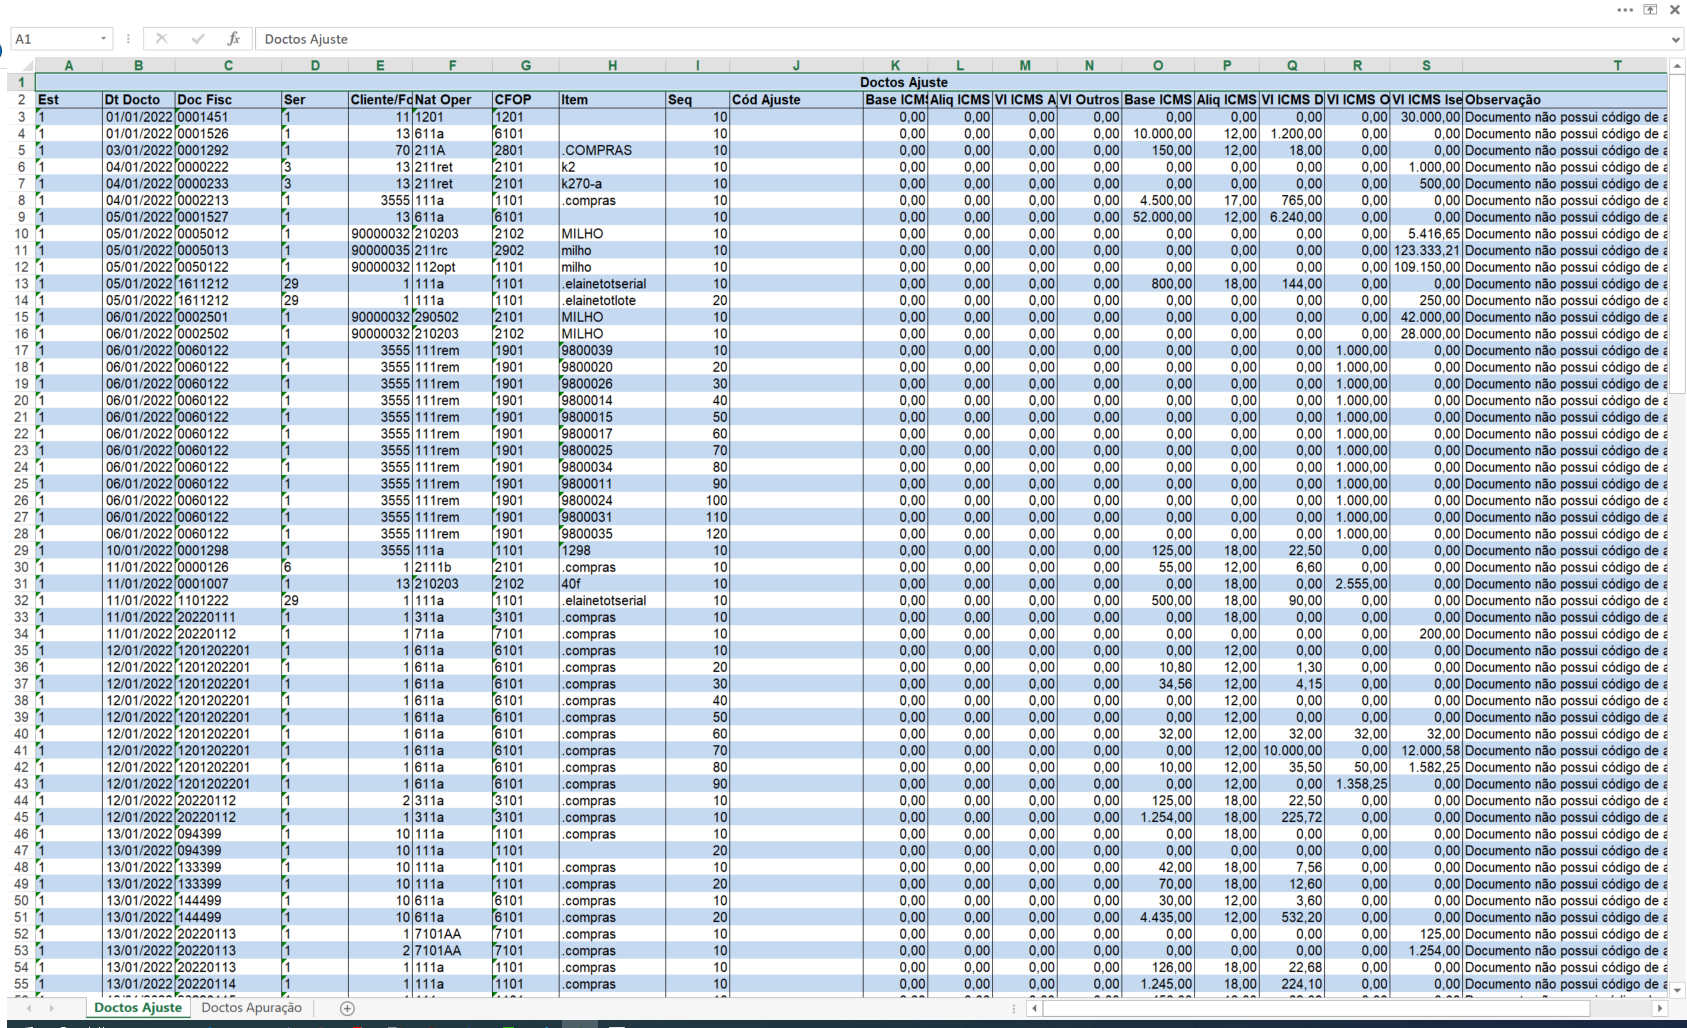Viewport: 1687px width, 1028px height.
Task: Click the CFOP header cell
Action: pos(525,100)
